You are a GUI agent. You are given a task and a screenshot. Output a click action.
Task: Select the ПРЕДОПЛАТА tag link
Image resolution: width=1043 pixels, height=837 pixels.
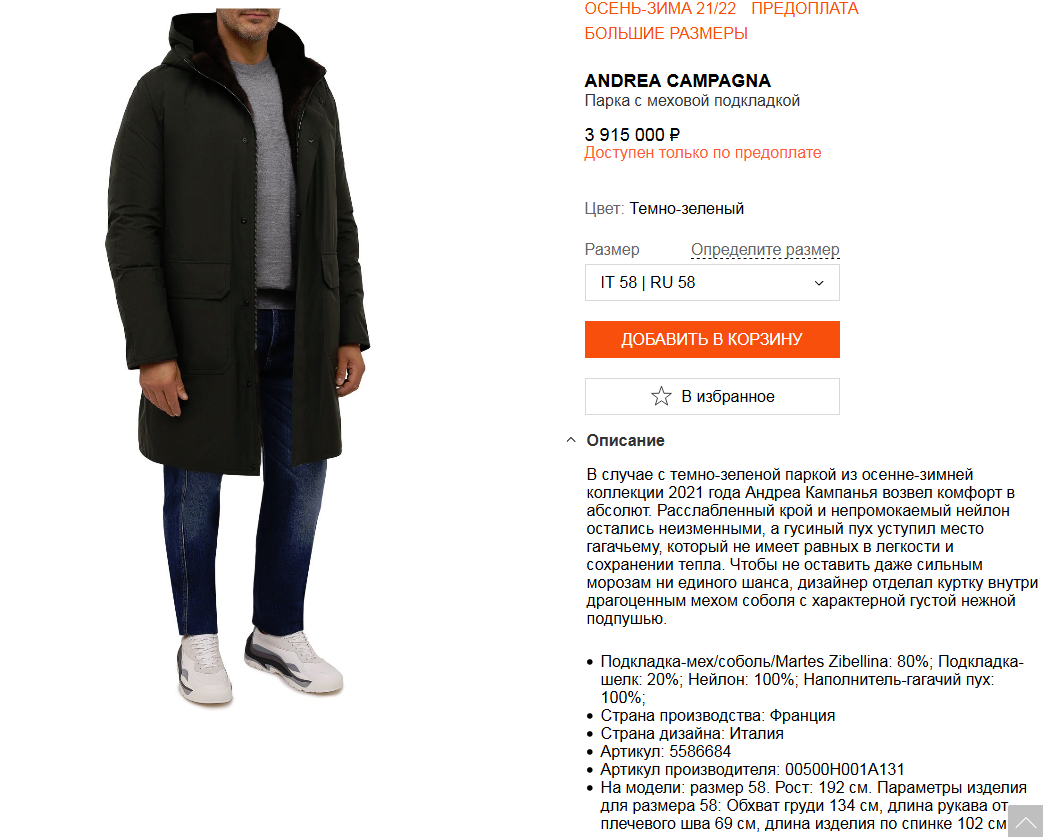tap(805, 9)
